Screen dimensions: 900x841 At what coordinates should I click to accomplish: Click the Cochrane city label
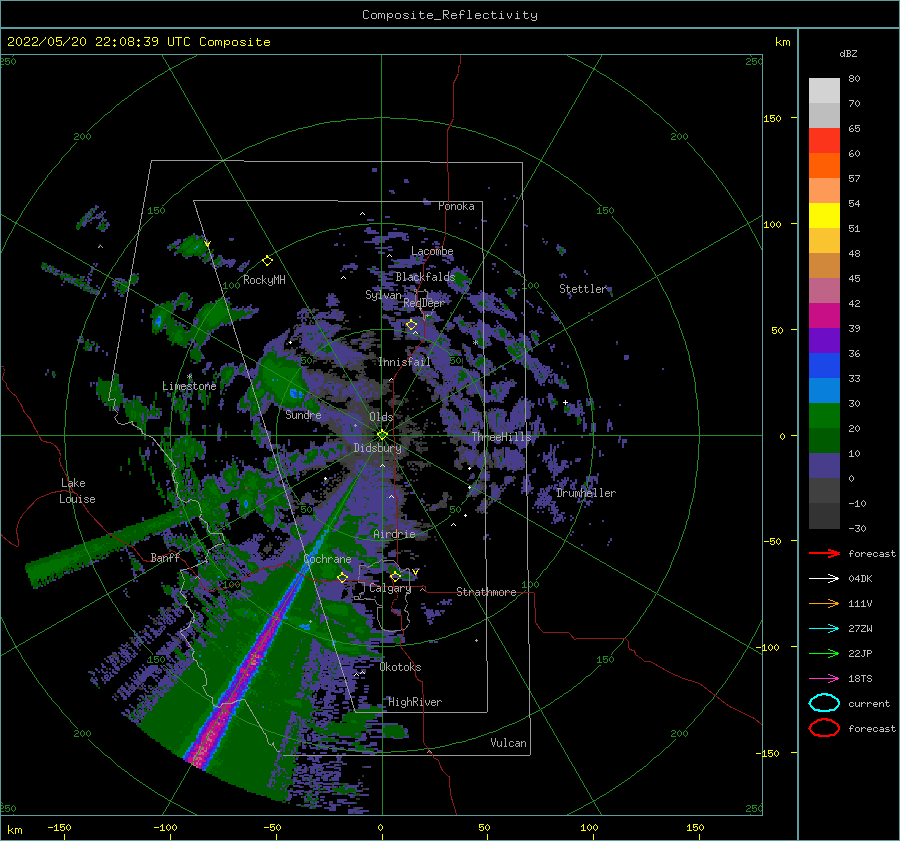coord(327,559)
